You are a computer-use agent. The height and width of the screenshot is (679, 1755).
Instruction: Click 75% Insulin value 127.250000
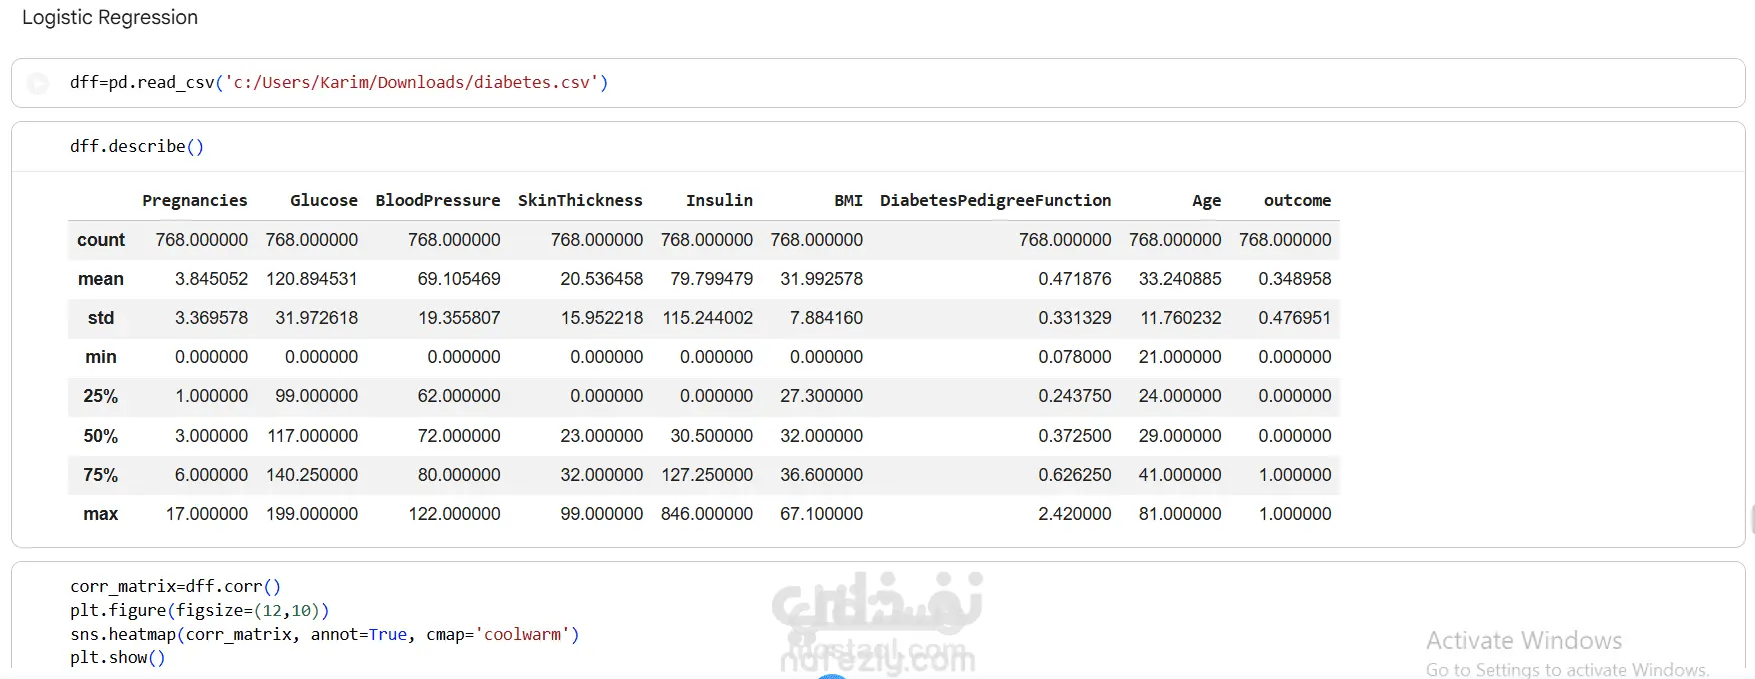[707, 475]
